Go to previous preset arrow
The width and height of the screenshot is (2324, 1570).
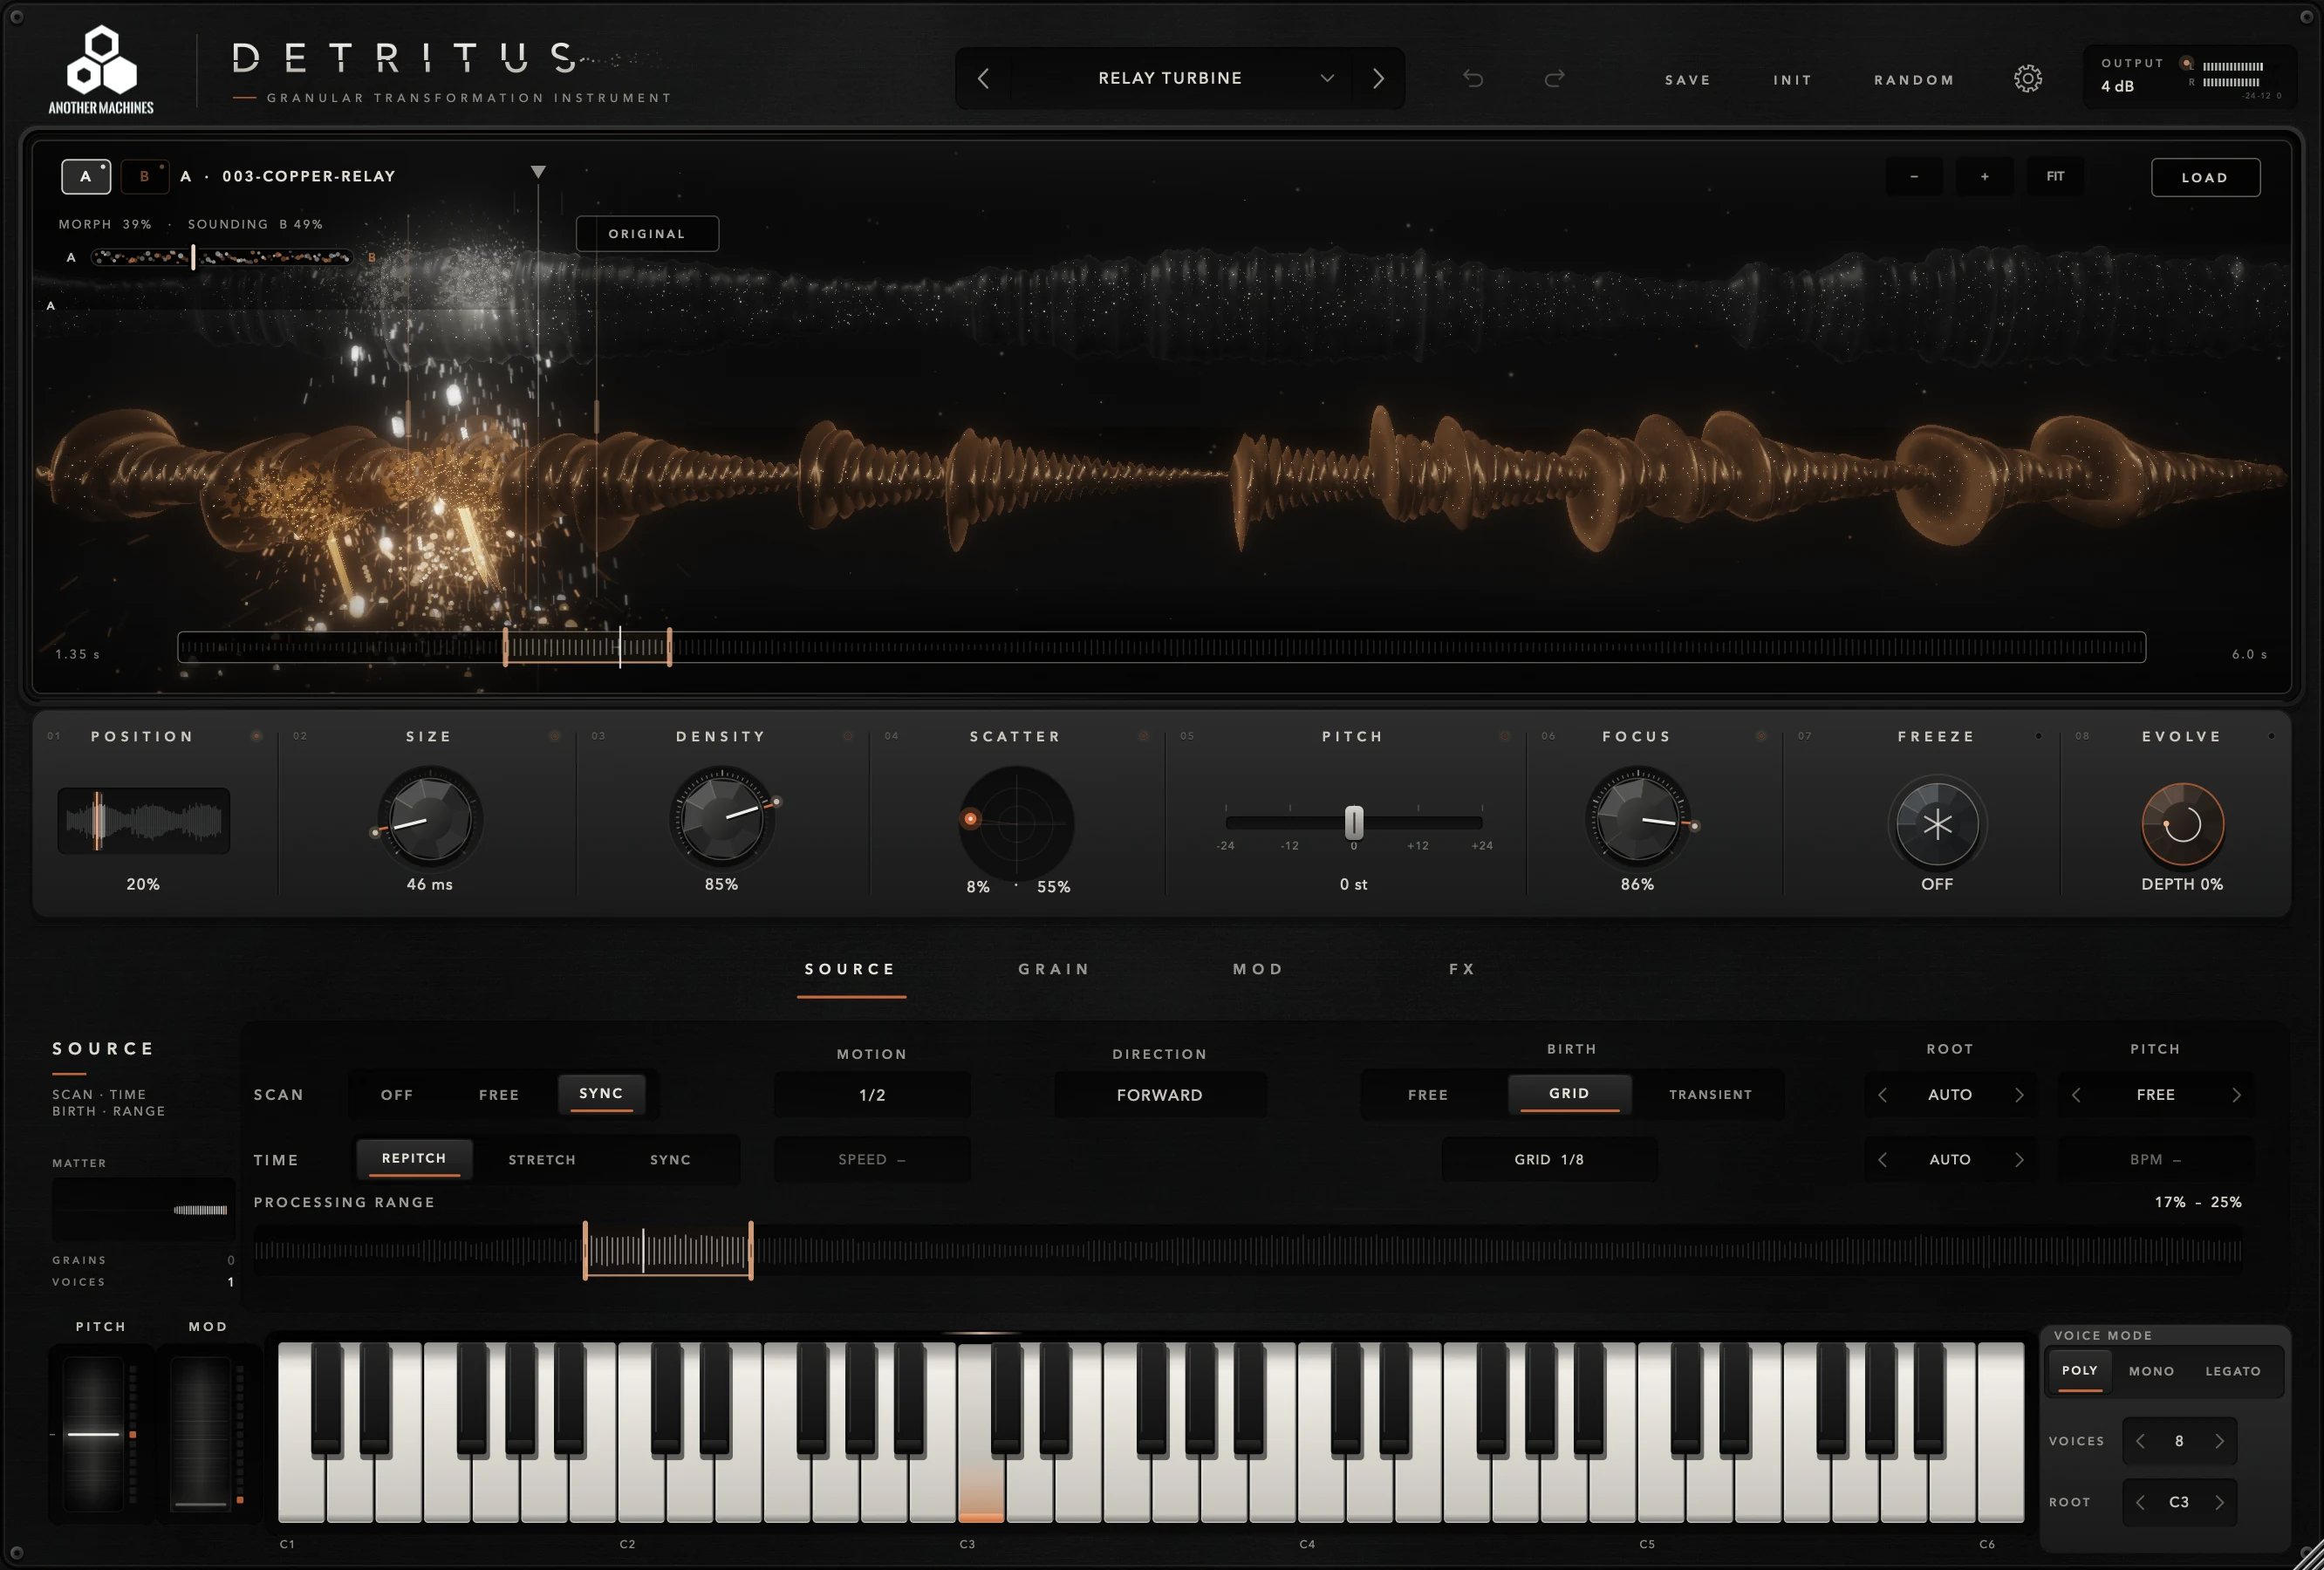coord(983,78)
